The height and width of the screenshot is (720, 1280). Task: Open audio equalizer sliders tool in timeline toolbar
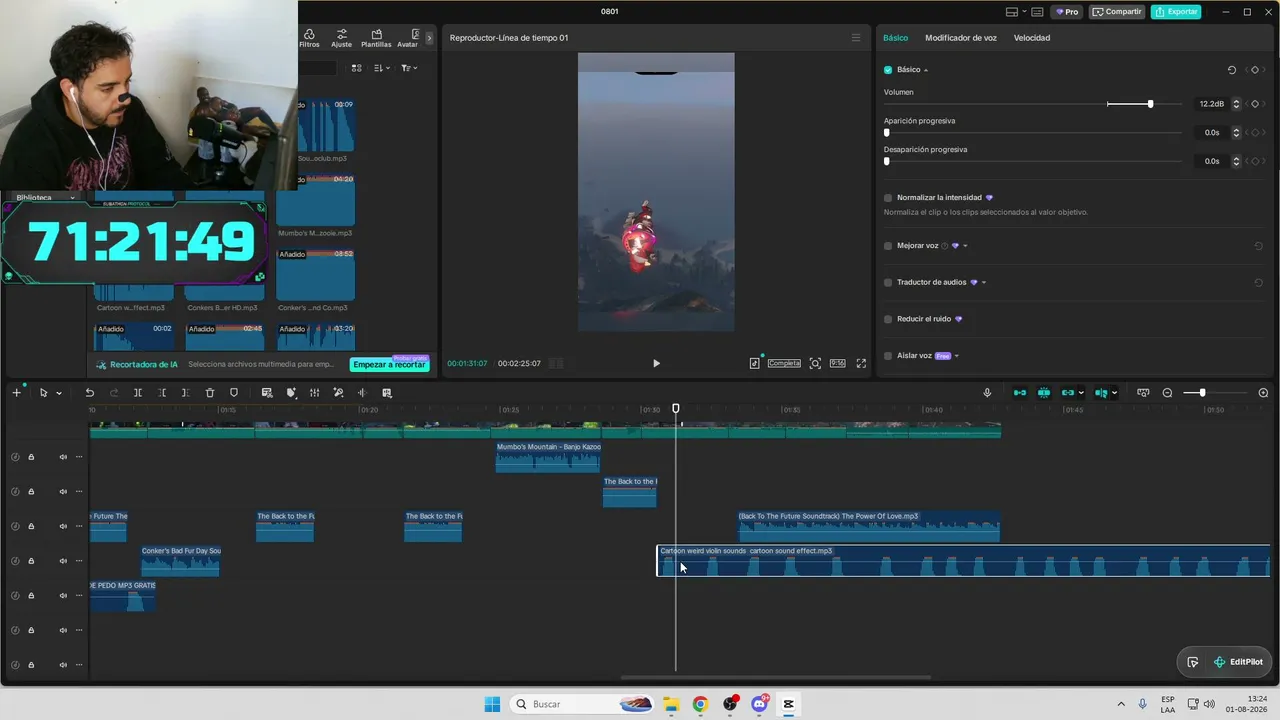(314, 393)
